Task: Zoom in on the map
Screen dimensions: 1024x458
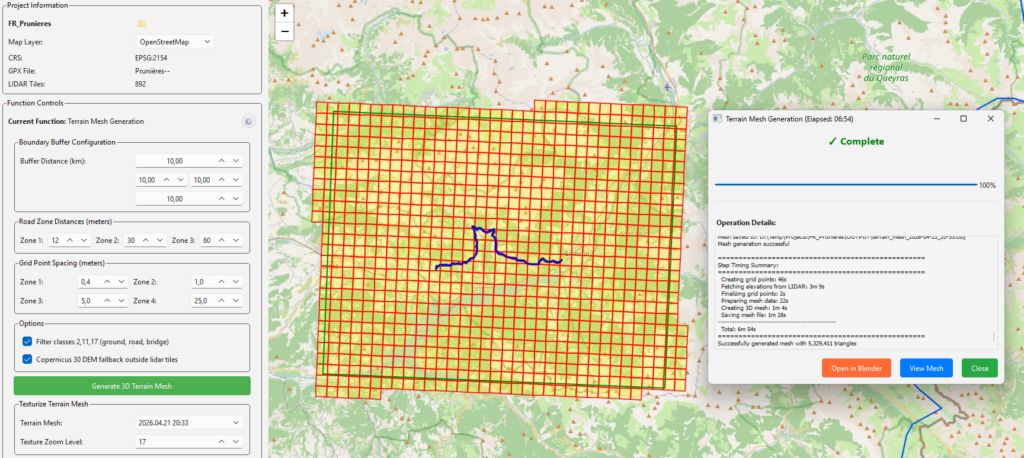Action: click(284, 14)
